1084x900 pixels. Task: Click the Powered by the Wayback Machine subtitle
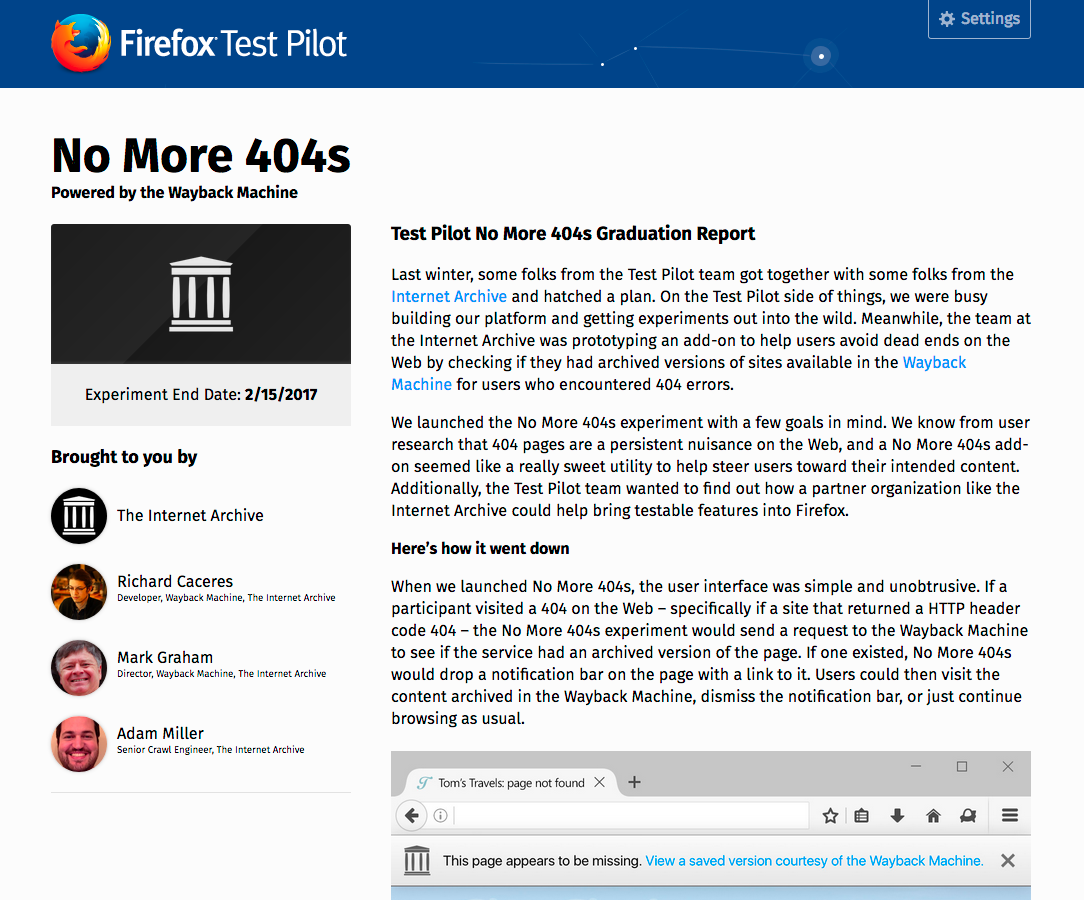(174, 192)
